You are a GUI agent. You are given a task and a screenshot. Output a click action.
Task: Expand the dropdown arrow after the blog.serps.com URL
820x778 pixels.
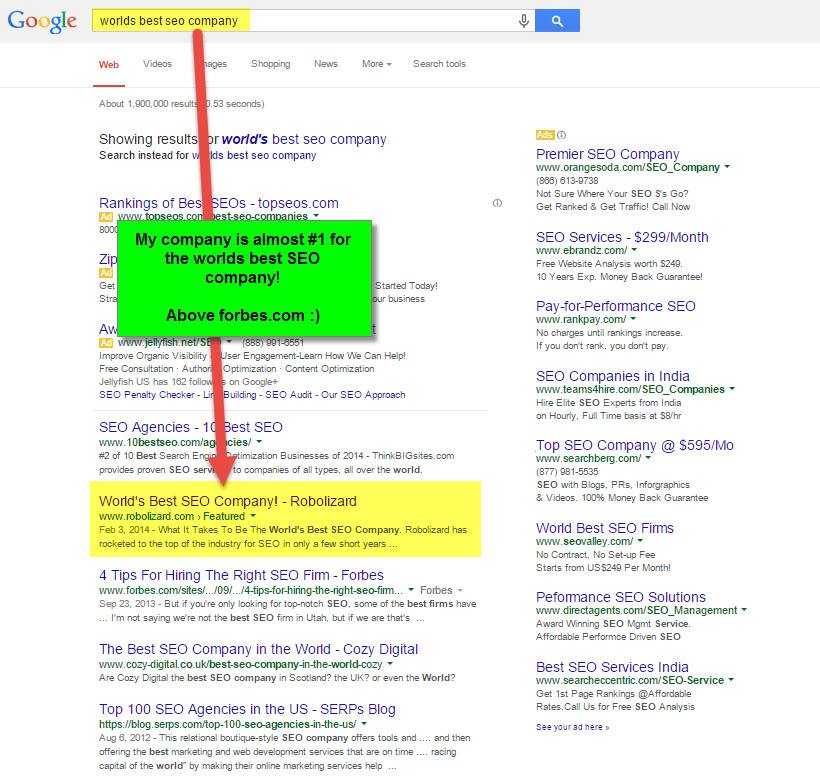point(364,724)
